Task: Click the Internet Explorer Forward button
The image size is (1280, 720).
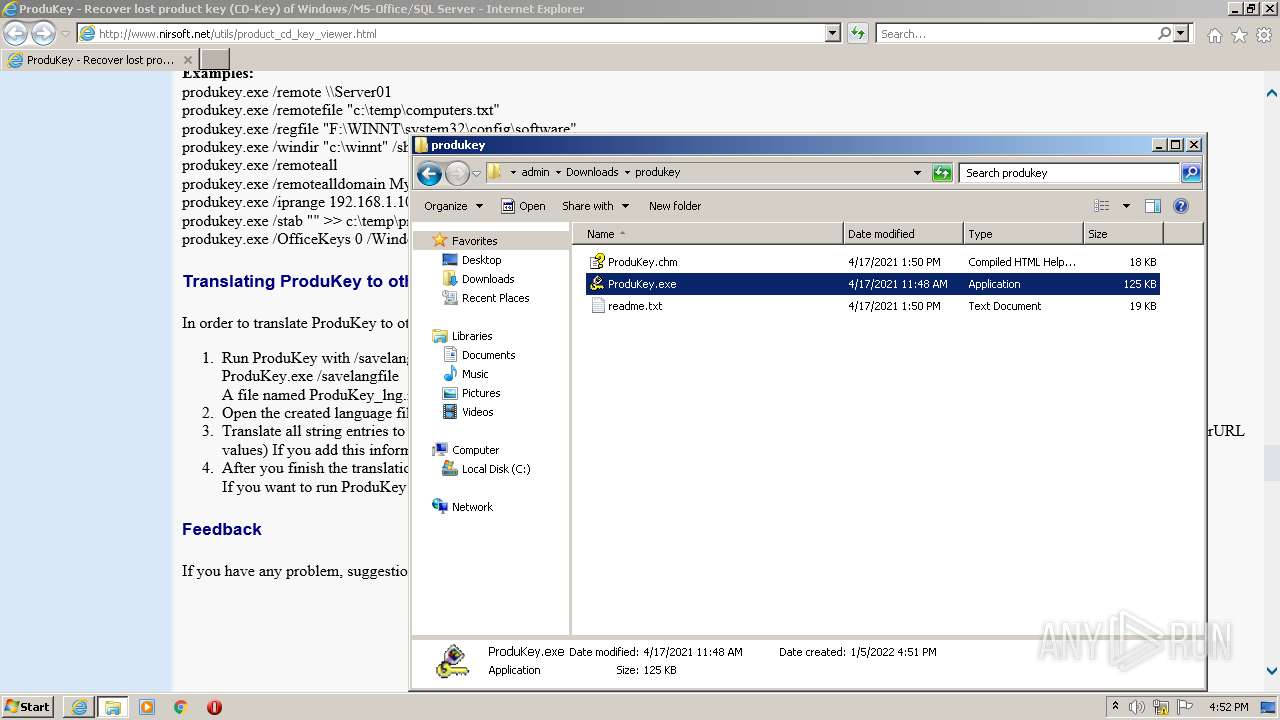Action: click(43, 34)
